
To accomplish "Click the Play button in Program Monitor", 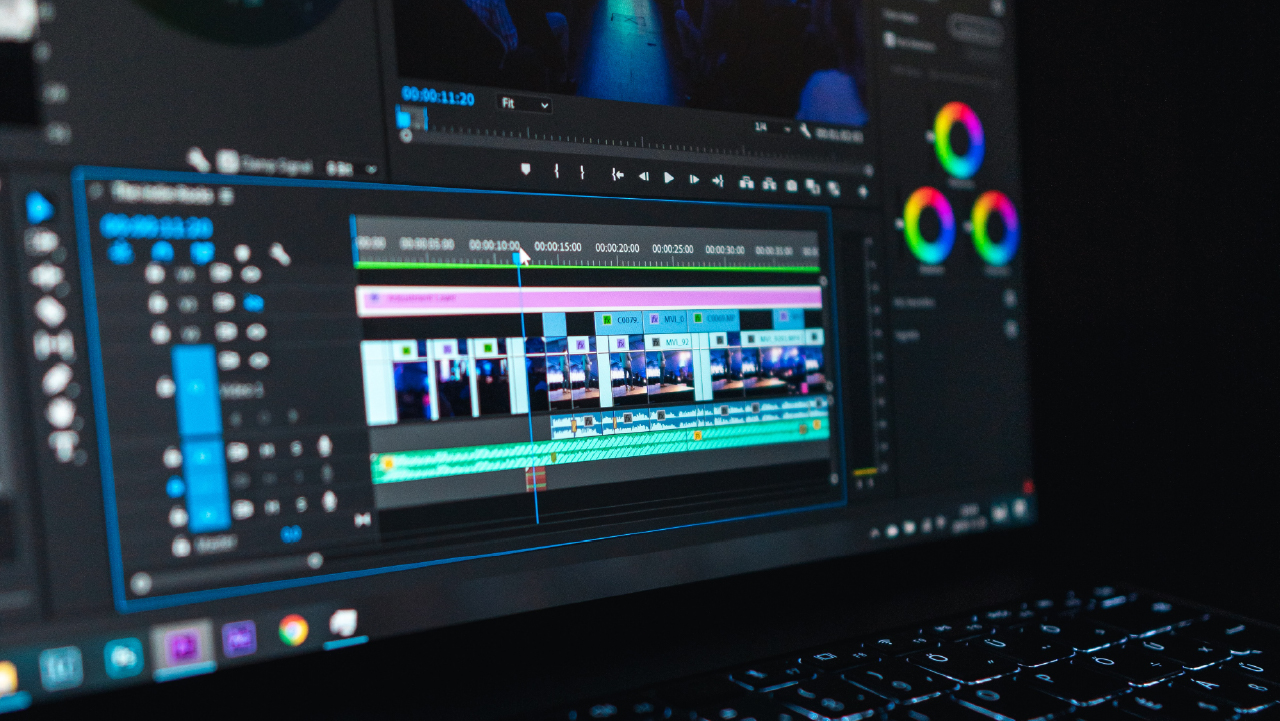I will point(669,177).
